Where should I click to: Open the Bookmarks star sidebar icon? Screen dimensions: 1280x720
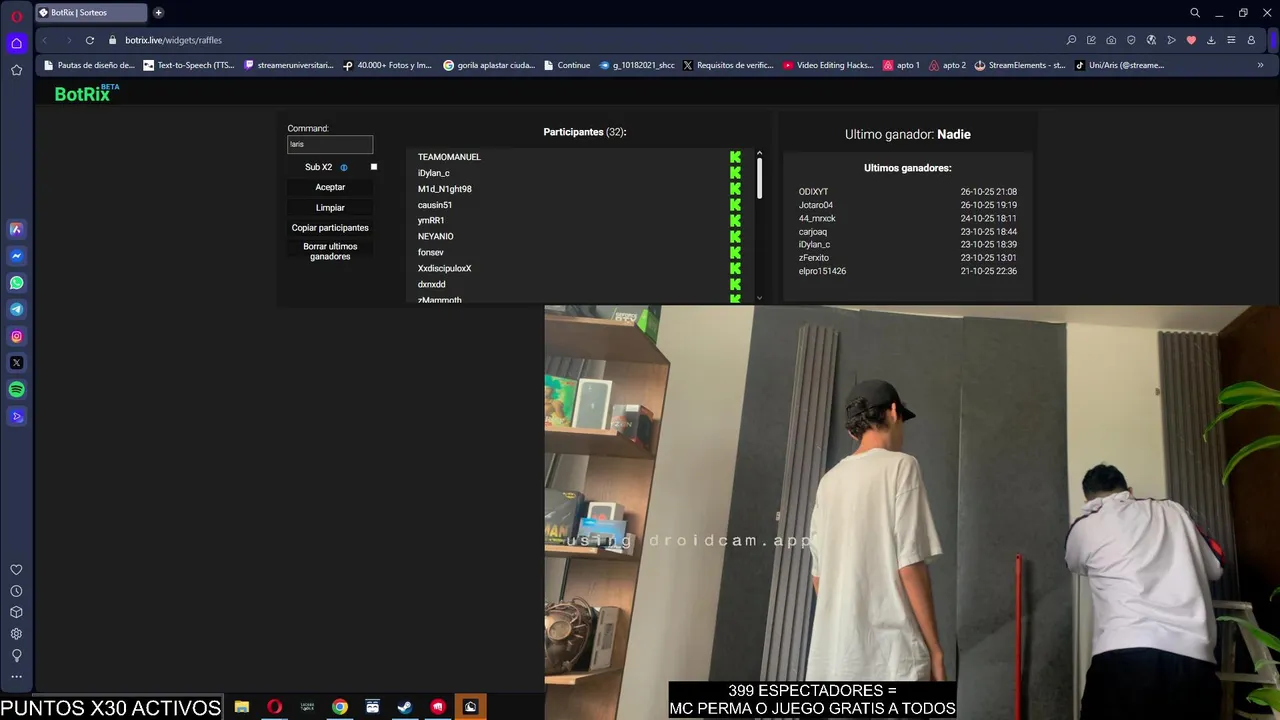click(x=16, y=70)
